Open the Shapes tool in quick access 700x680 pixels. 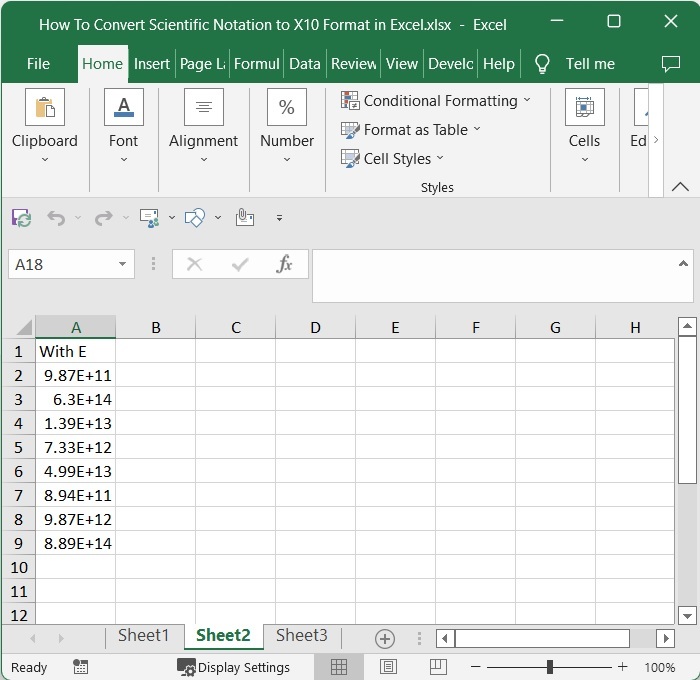tap(195, 217)
